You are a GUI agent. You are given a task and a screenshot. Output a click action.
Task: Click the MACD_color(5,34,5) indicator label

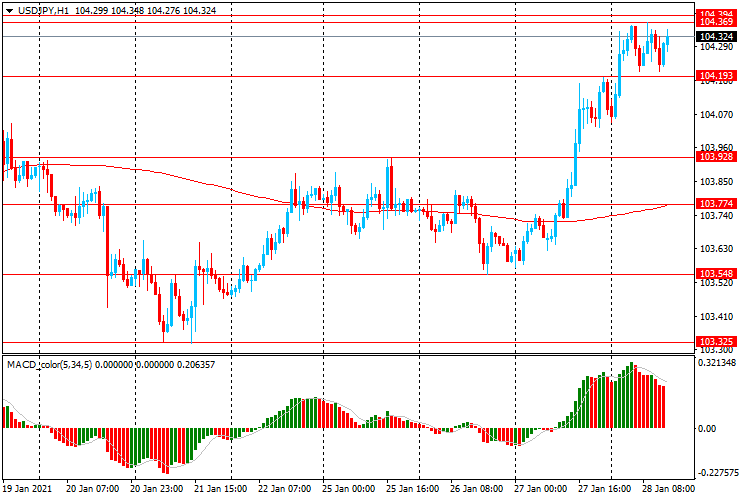pyautogui.click(x=49, y=364)
